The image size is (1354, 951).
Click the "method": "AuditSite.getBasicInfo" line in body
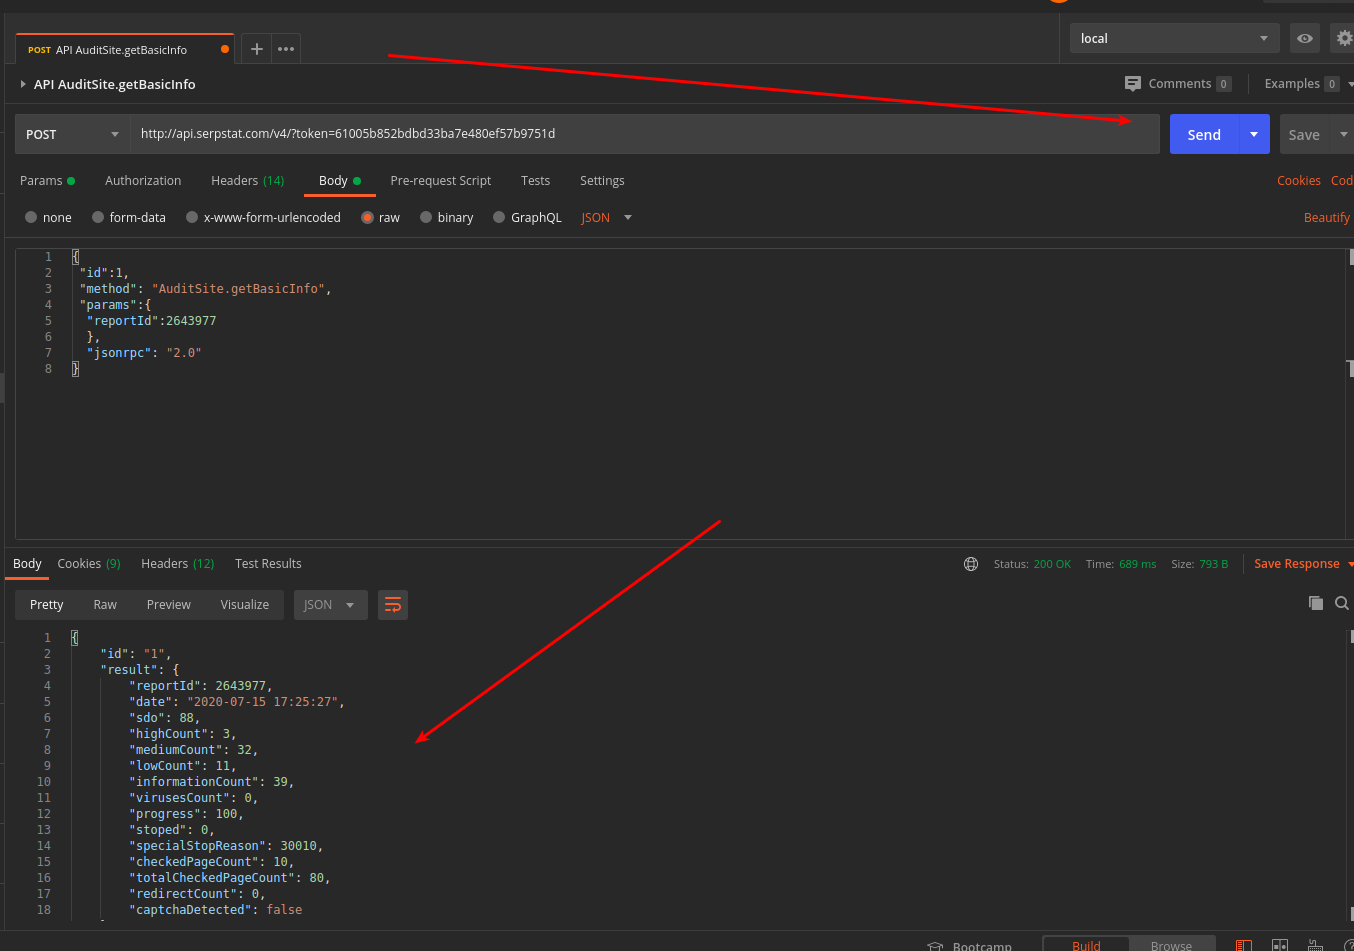pos(205,289)
